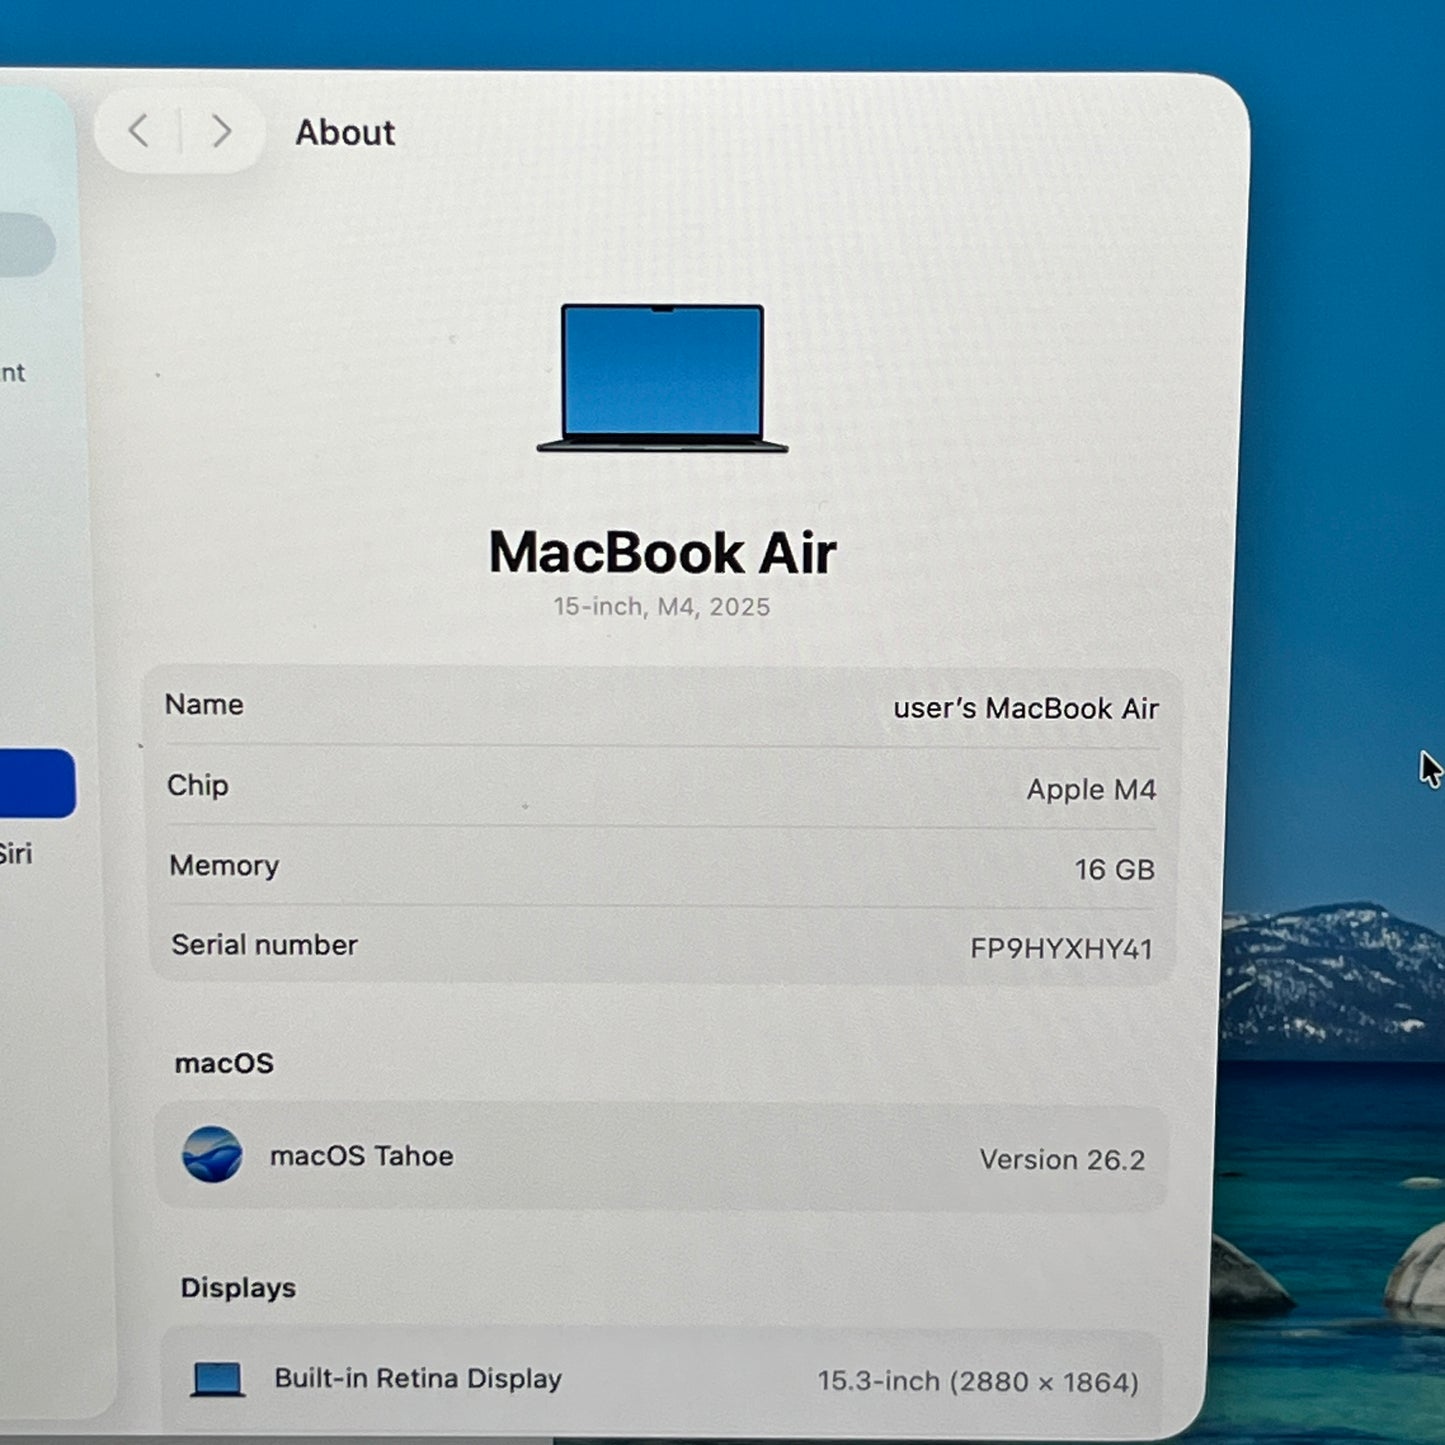Click the Built-in Retina Display icon

click(x=218, y=1379)
